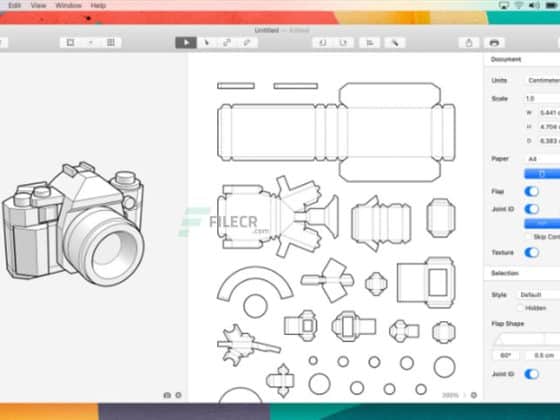Click the redo toolbar button
Screen dimensions: 560x420
point(343,43)
